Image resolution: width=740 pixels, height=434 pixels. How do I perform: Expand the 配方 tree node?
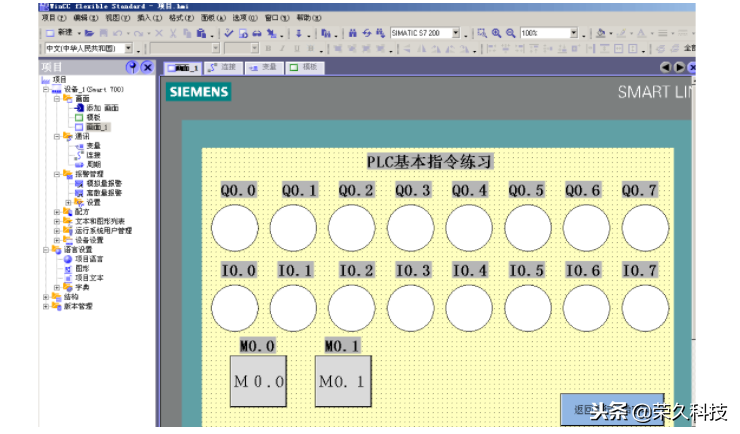pos(56,212)
